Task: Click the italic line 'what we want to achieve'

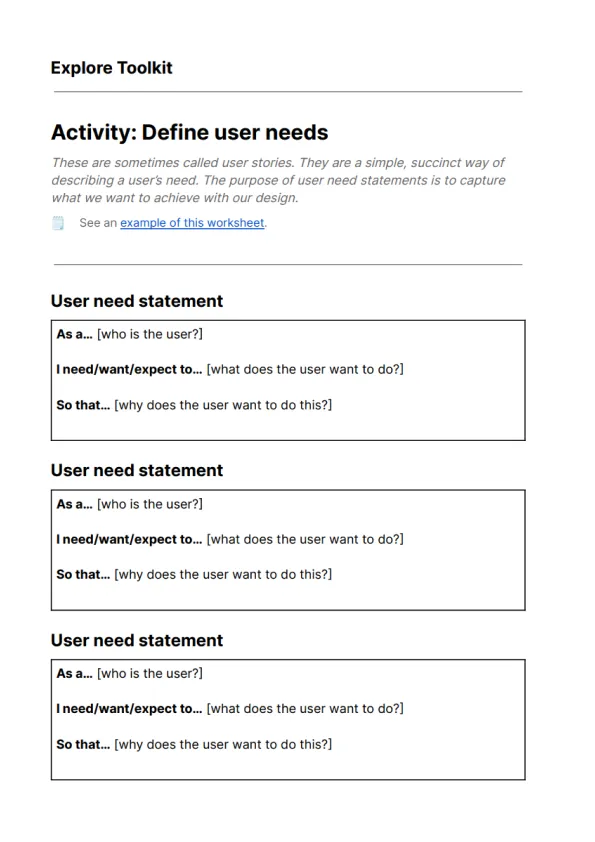Action: (x=175, y=198)
